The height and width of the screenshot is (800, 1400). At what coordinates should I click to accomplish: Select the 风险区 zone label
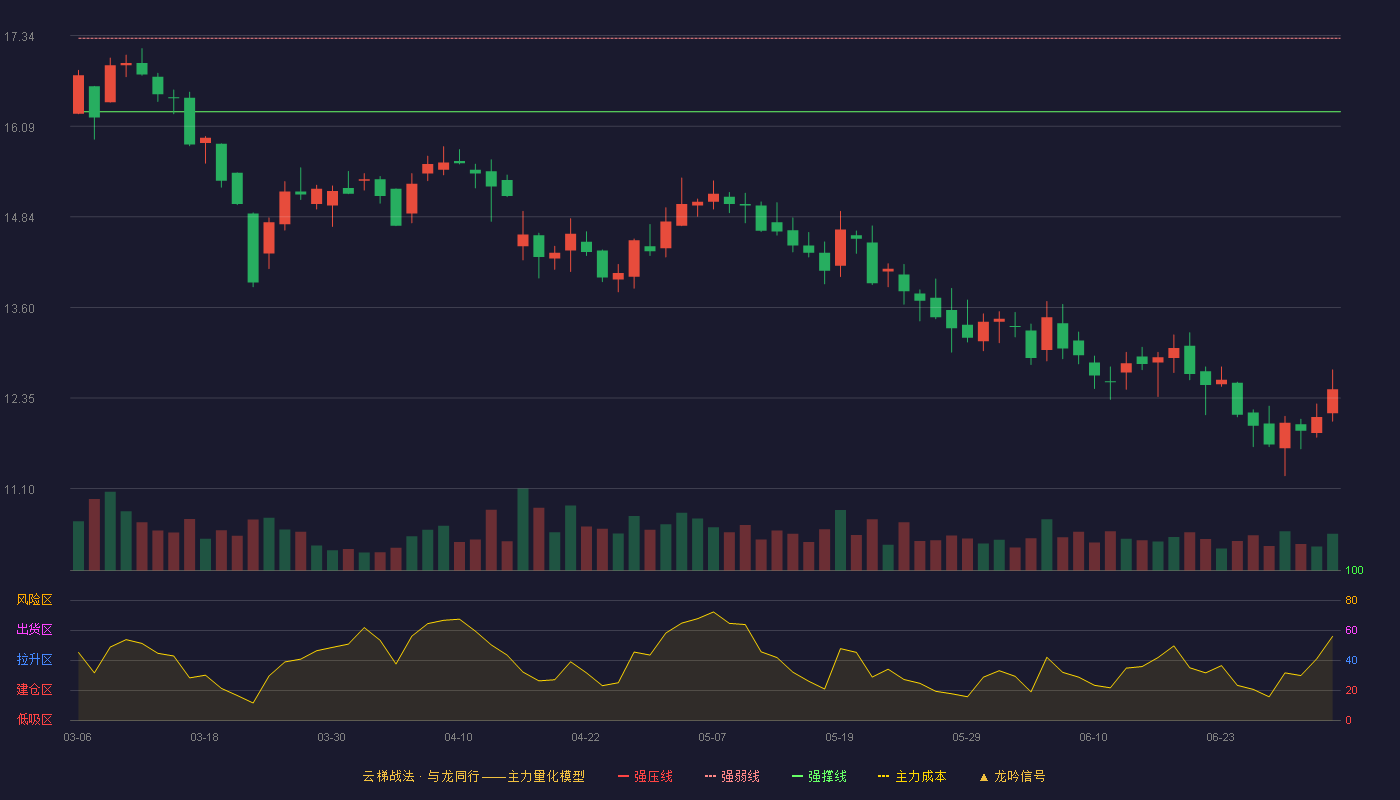34,600
